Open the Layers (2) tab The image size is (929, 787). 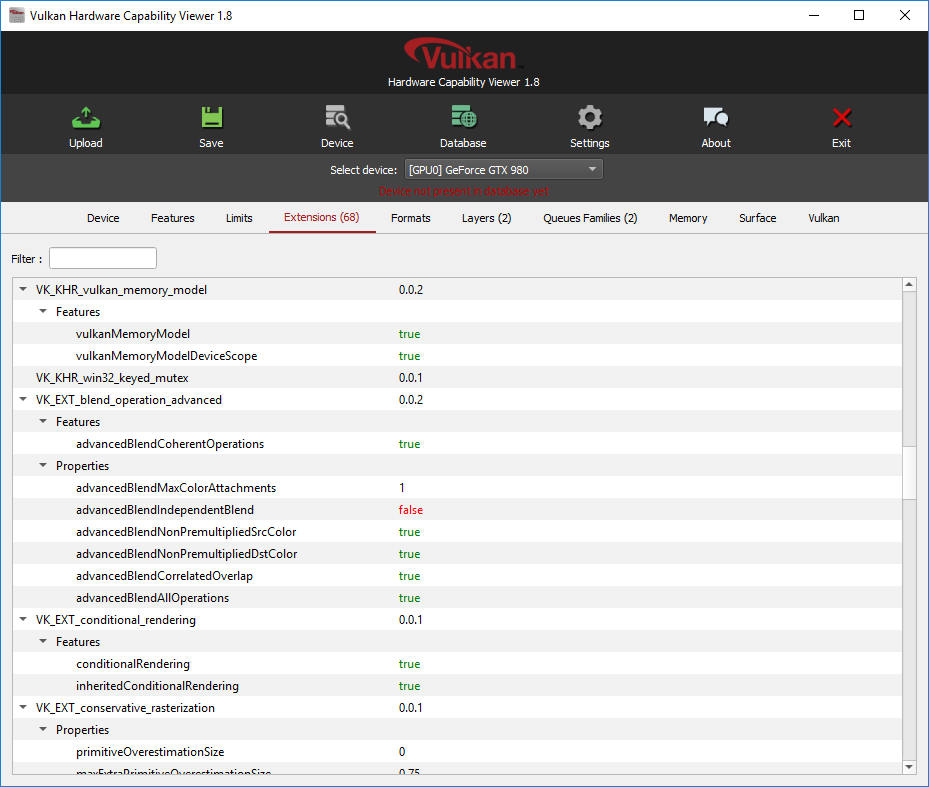(486, 218)
